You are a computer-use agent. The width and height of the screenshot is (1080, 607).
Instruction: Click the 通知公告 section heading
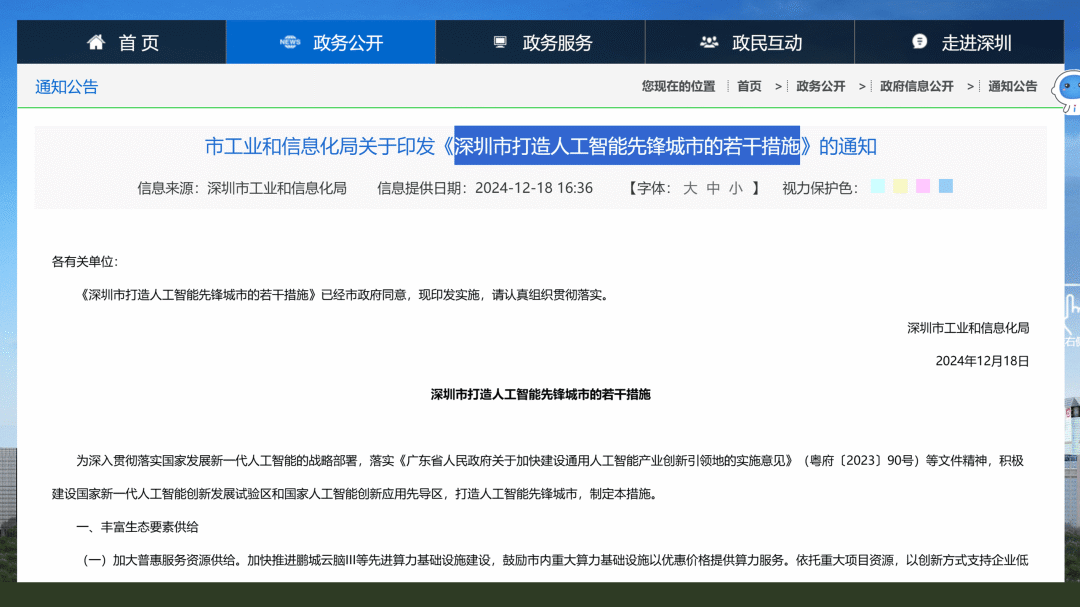67,87
